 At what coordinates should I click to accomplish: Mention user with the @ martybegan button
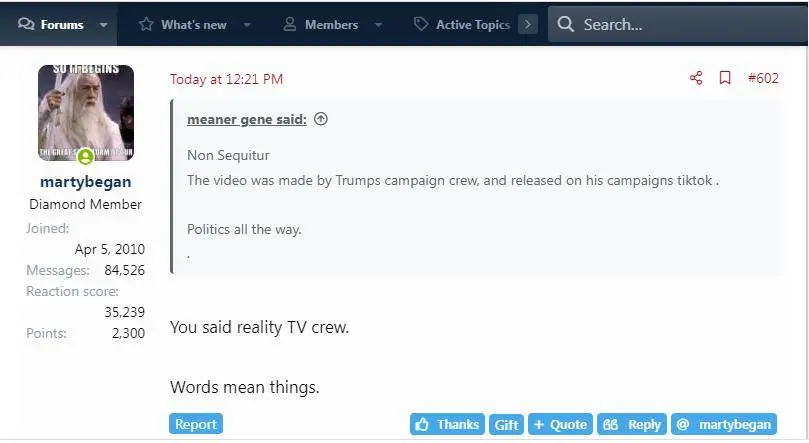pos(724,424)
